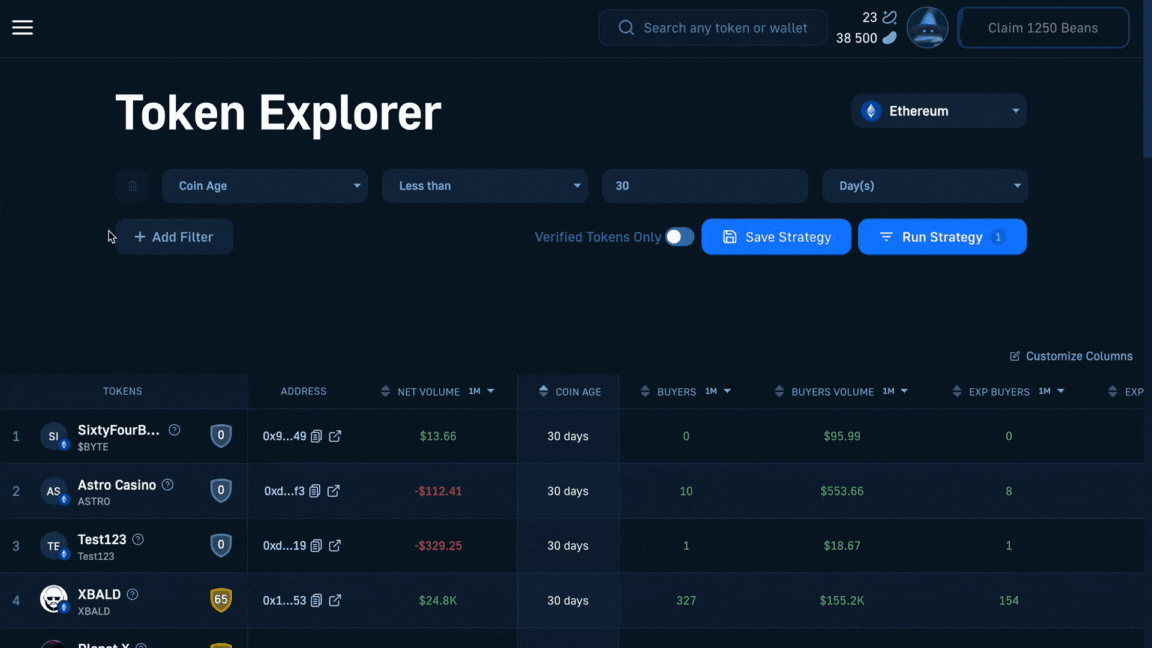The height and width of the screenshot is (648, 1152).
Task: Sort table by Net Volume arrows
Action: point(386,392)
